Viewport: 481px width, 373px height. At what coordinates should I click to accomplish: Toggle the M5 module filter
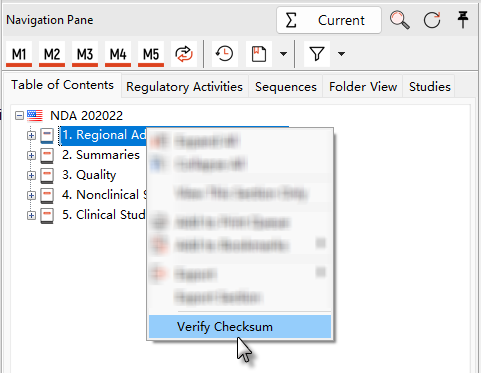pyautogui.click(x=151, y=54)
